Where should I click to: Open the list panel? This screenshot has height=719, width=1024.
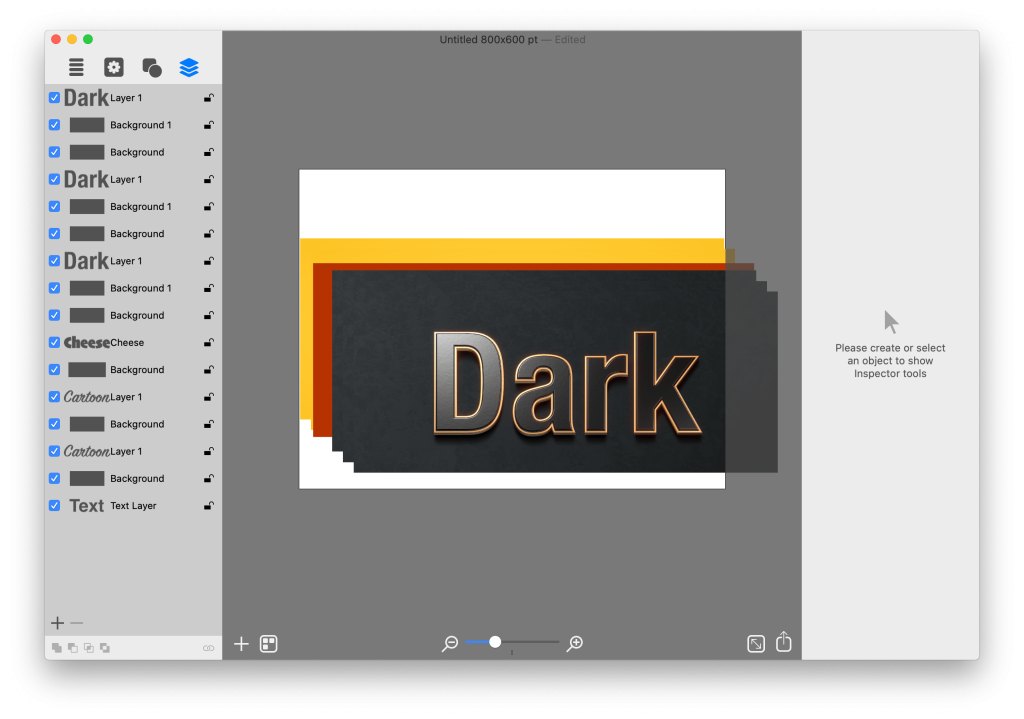(75, 67)
